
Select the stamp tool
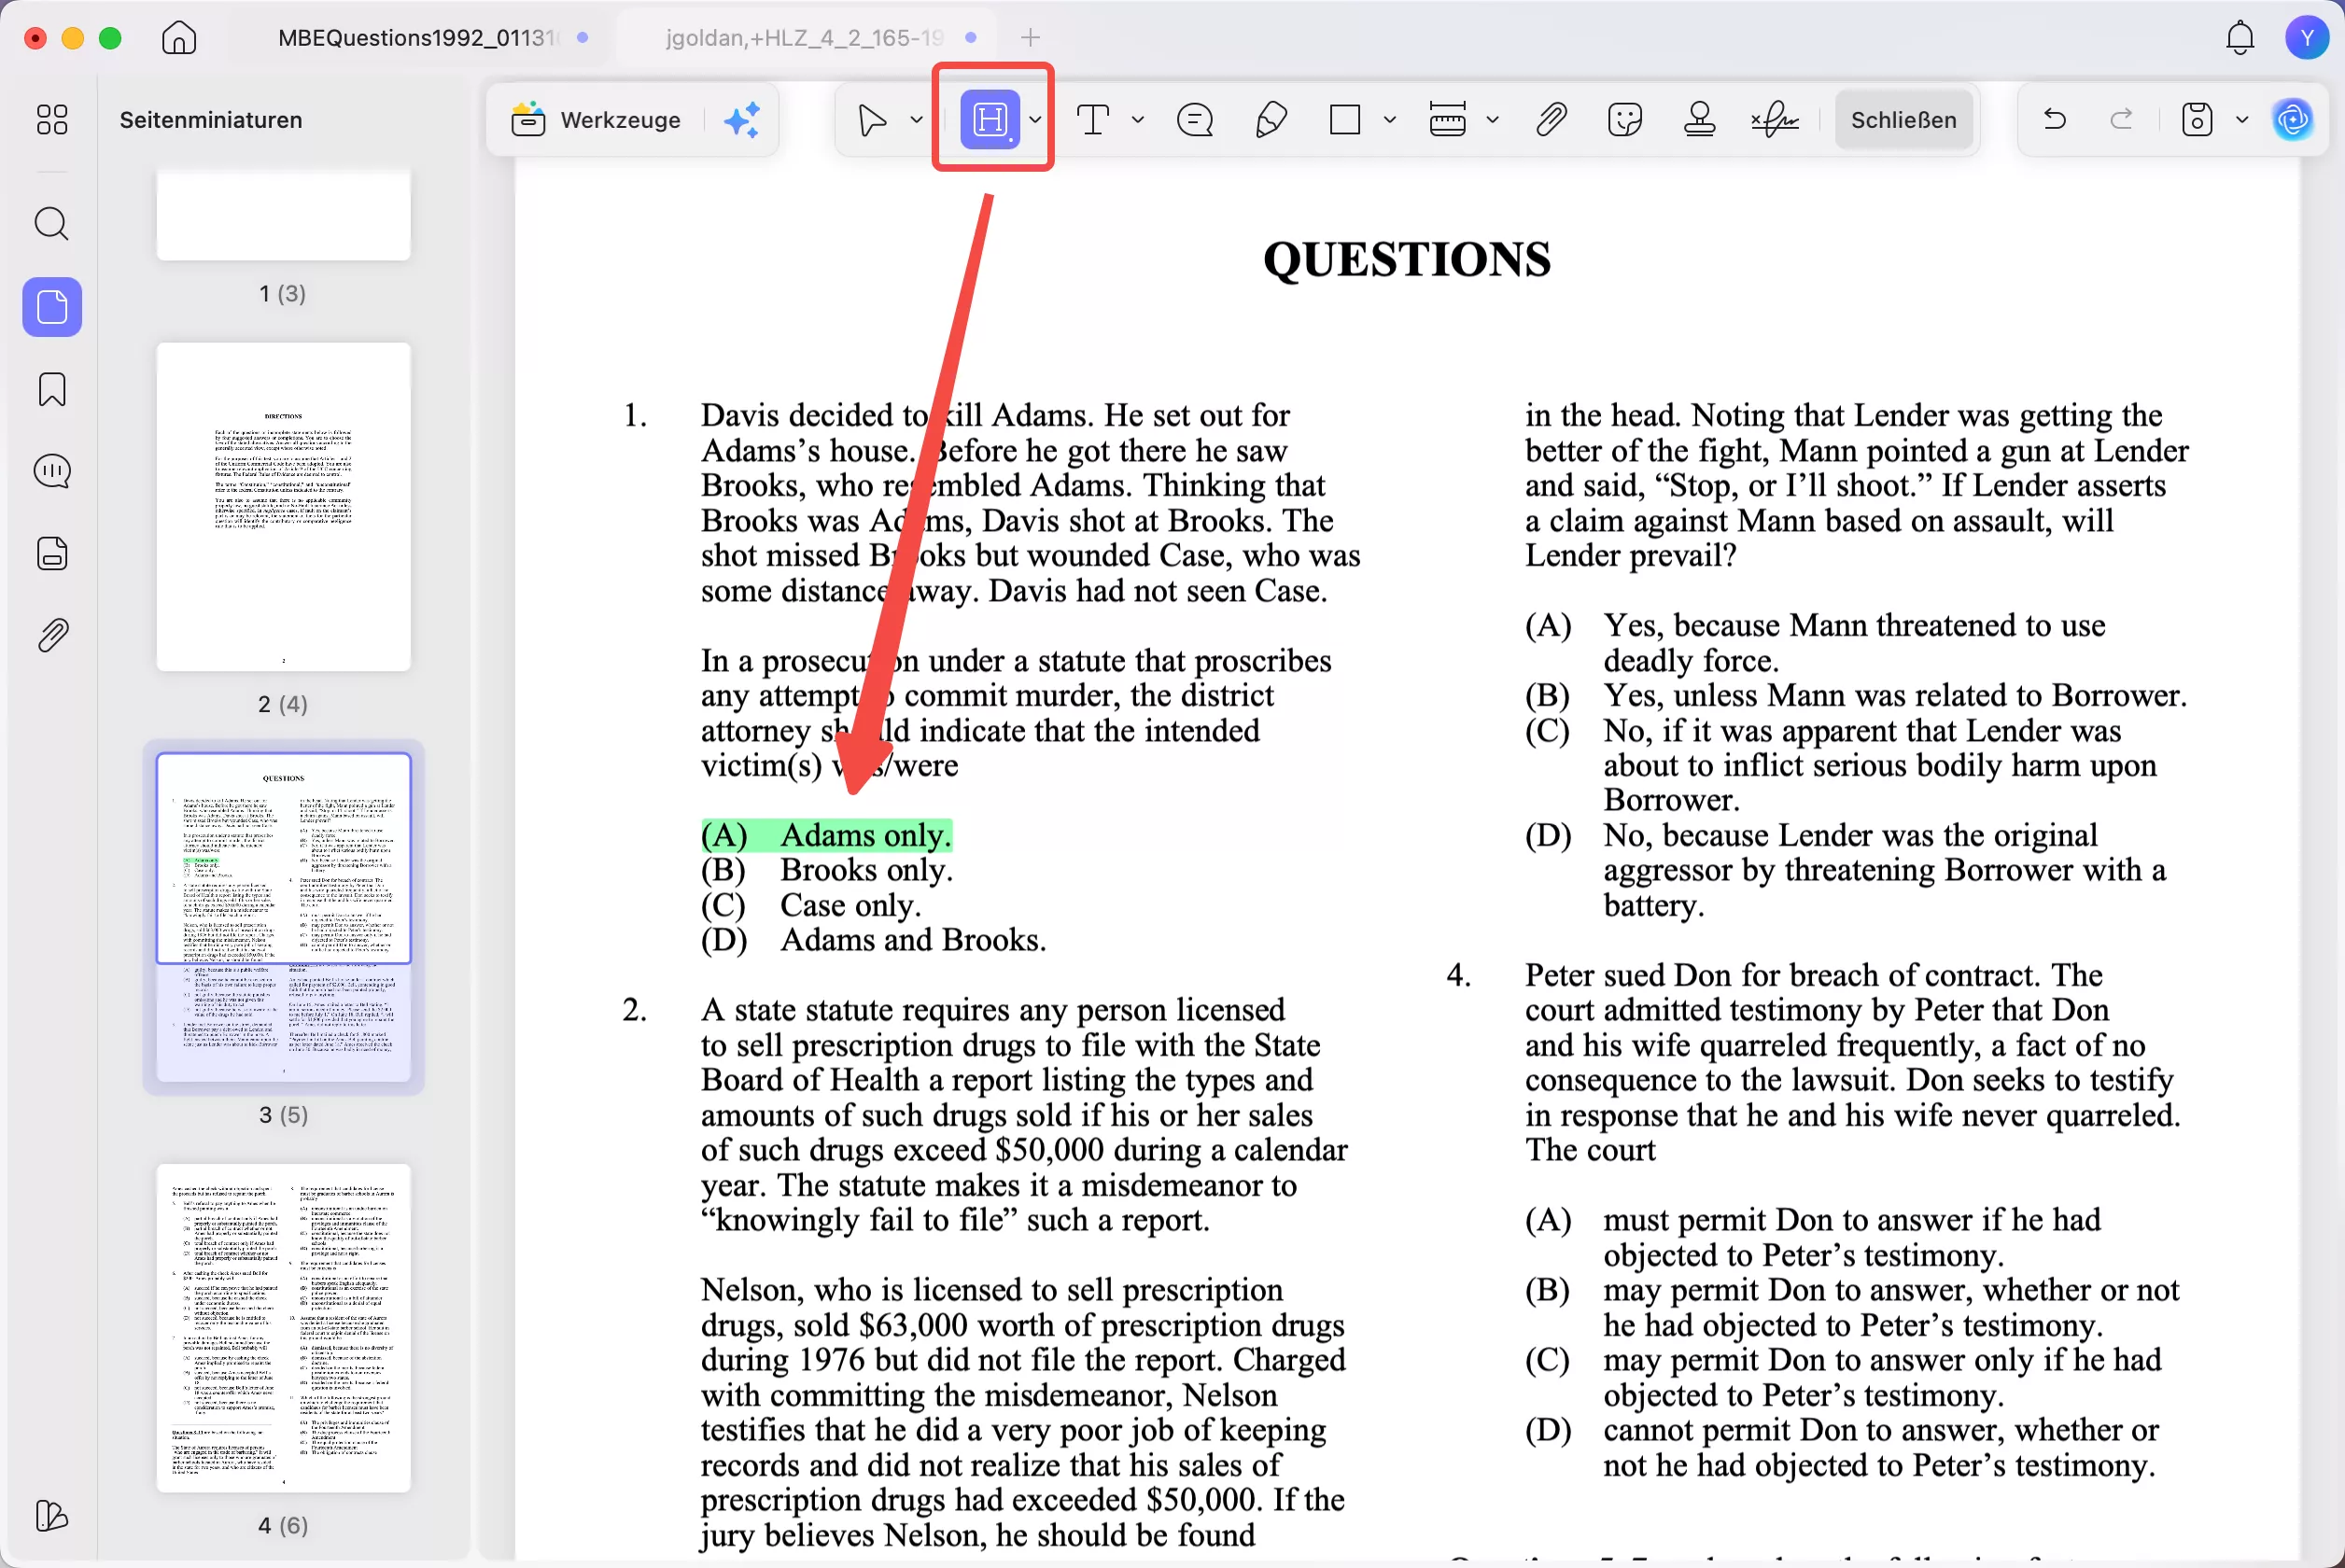click(x=1699, y=120)
